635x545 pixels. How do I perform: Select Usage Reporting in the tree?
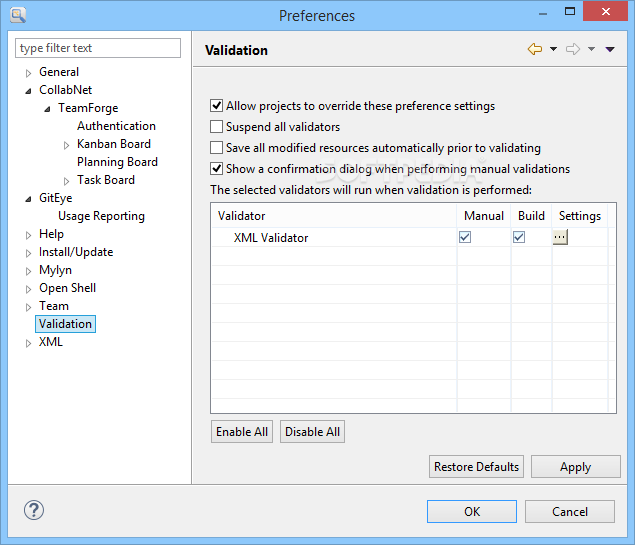pos(101,216)
